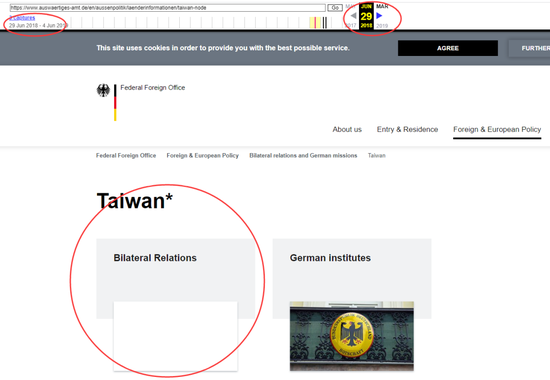Open the captures link in Wayback toolbar
Viewport: 550px width, 380px height.
22,18
